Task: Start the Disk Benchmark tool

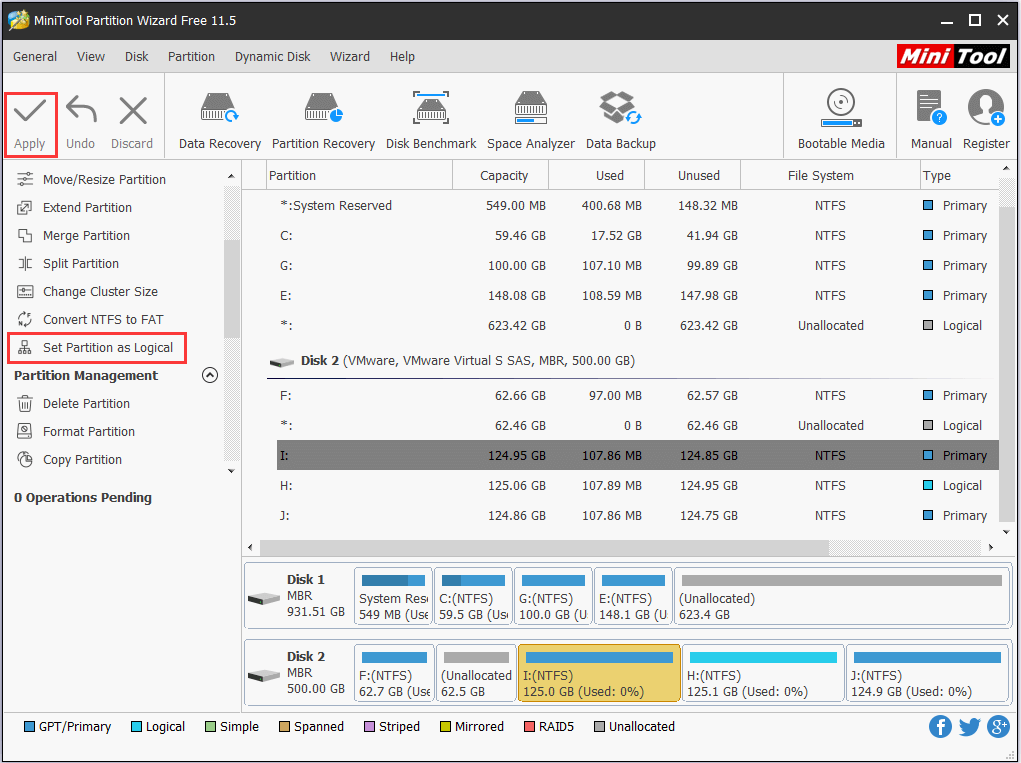Action: point(431,121)
